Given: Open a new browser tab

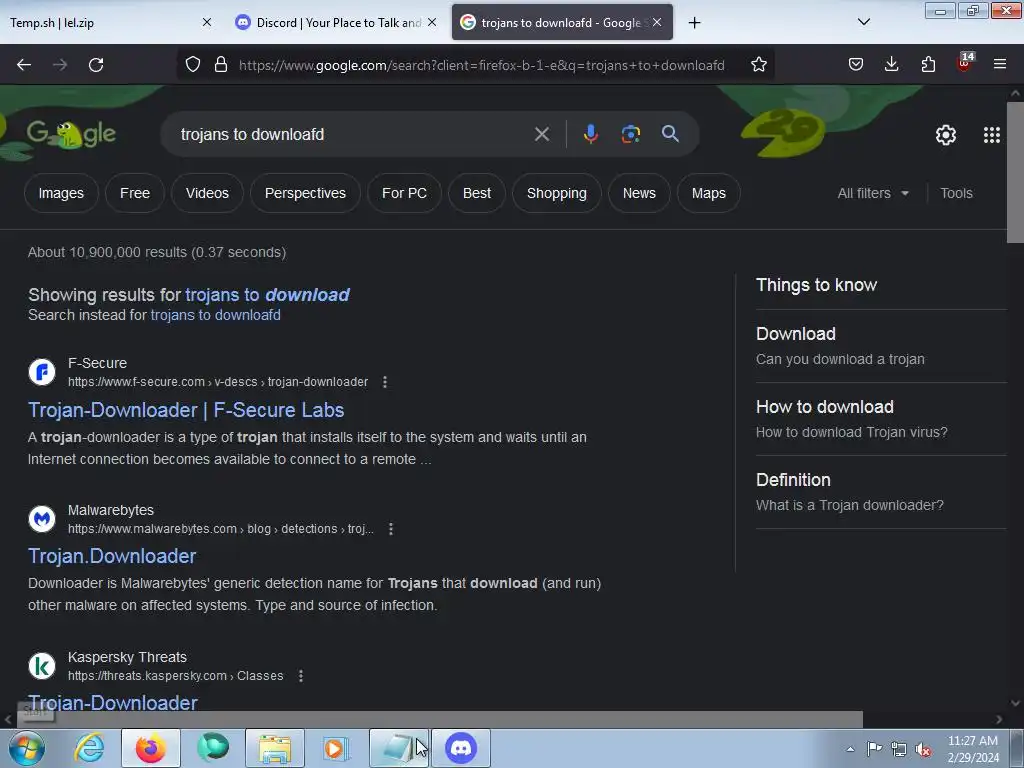Looking at the screenshot, I should (694, 23).
